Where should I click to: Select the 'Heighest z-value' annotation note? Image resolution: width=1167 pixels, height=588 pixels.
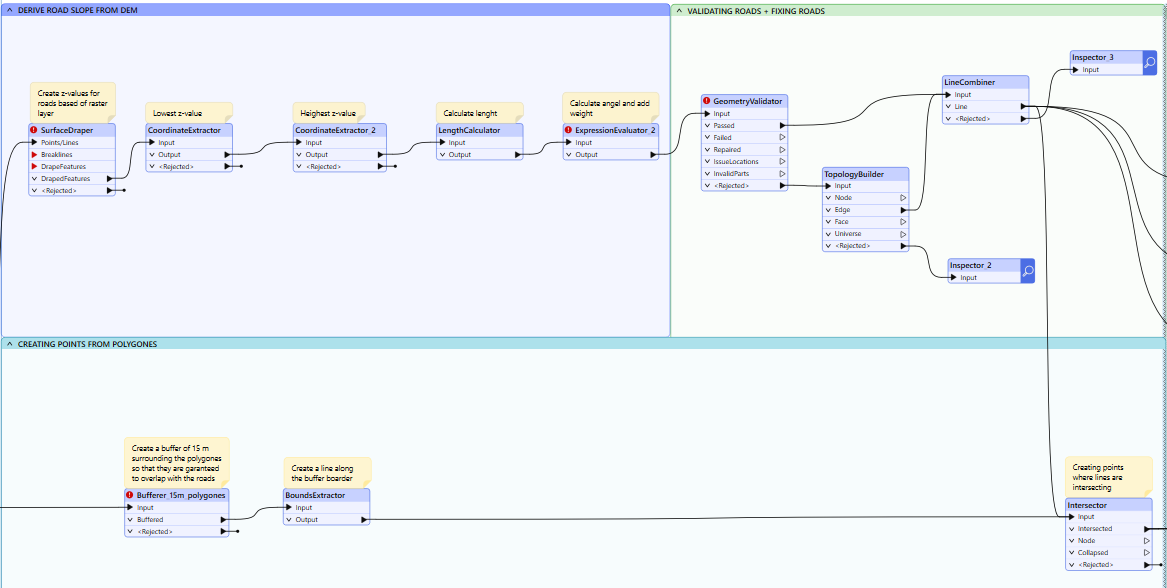[x=329, y=112]
